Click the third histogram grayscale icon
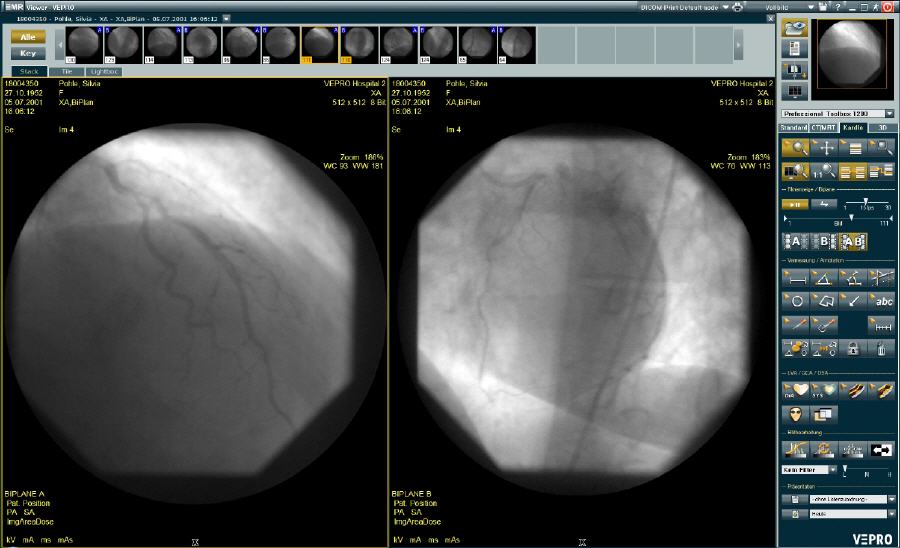This screenshot has width=900, height=548. click(x=853, y=449)
